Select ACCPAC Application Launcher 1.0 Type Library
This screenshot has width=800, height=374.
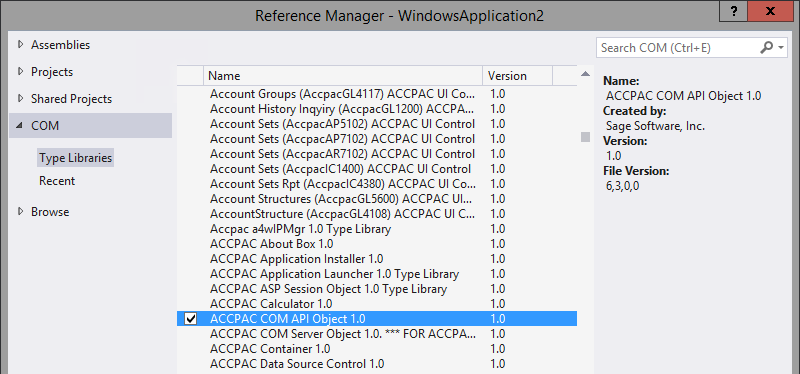[377, 273]
